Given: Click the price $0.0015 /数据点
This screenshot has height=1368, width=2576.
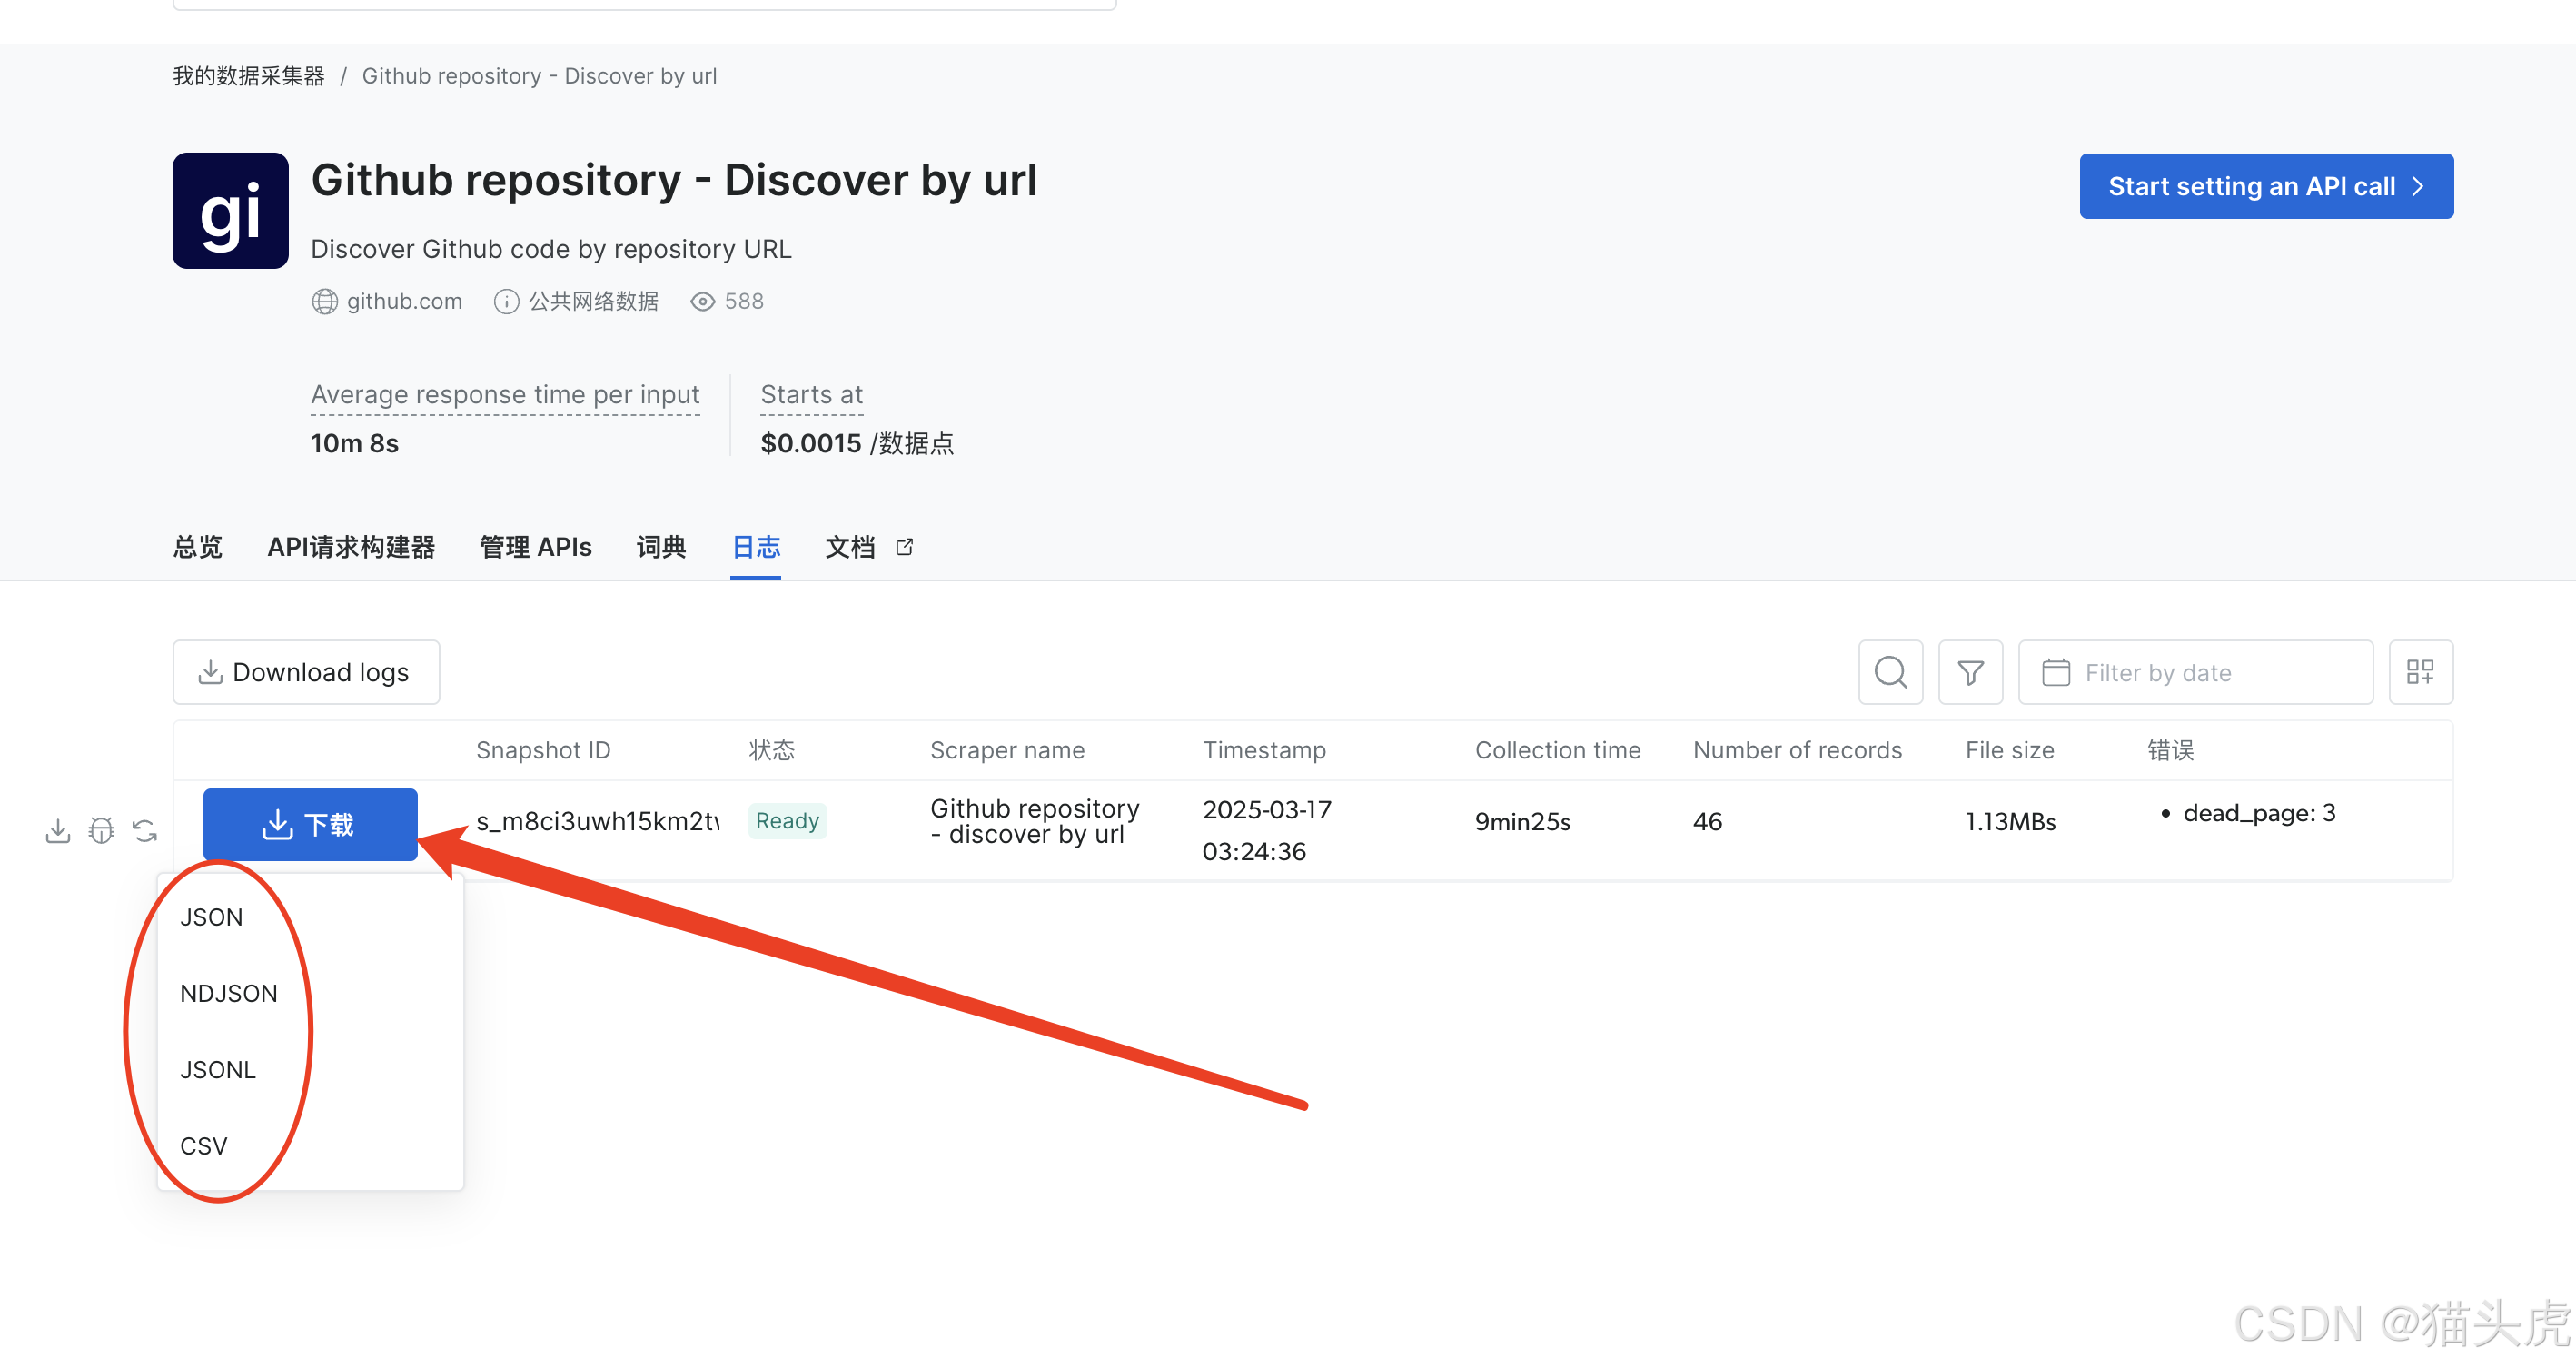Looking at the screenshot, I should tap(857, 443).
